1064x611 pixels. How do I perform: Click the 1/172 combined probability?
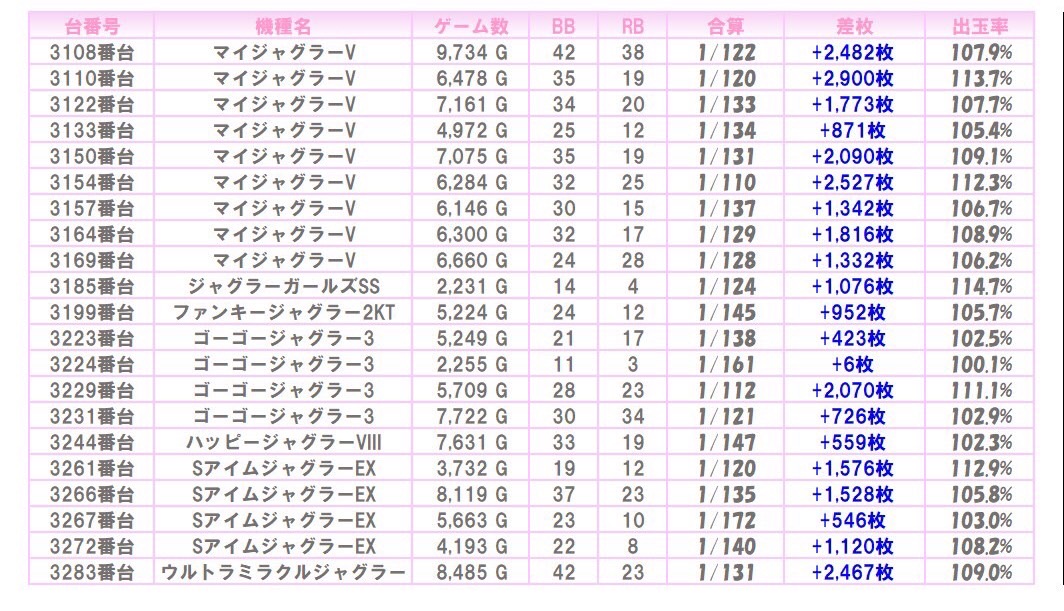click(727, 521)
